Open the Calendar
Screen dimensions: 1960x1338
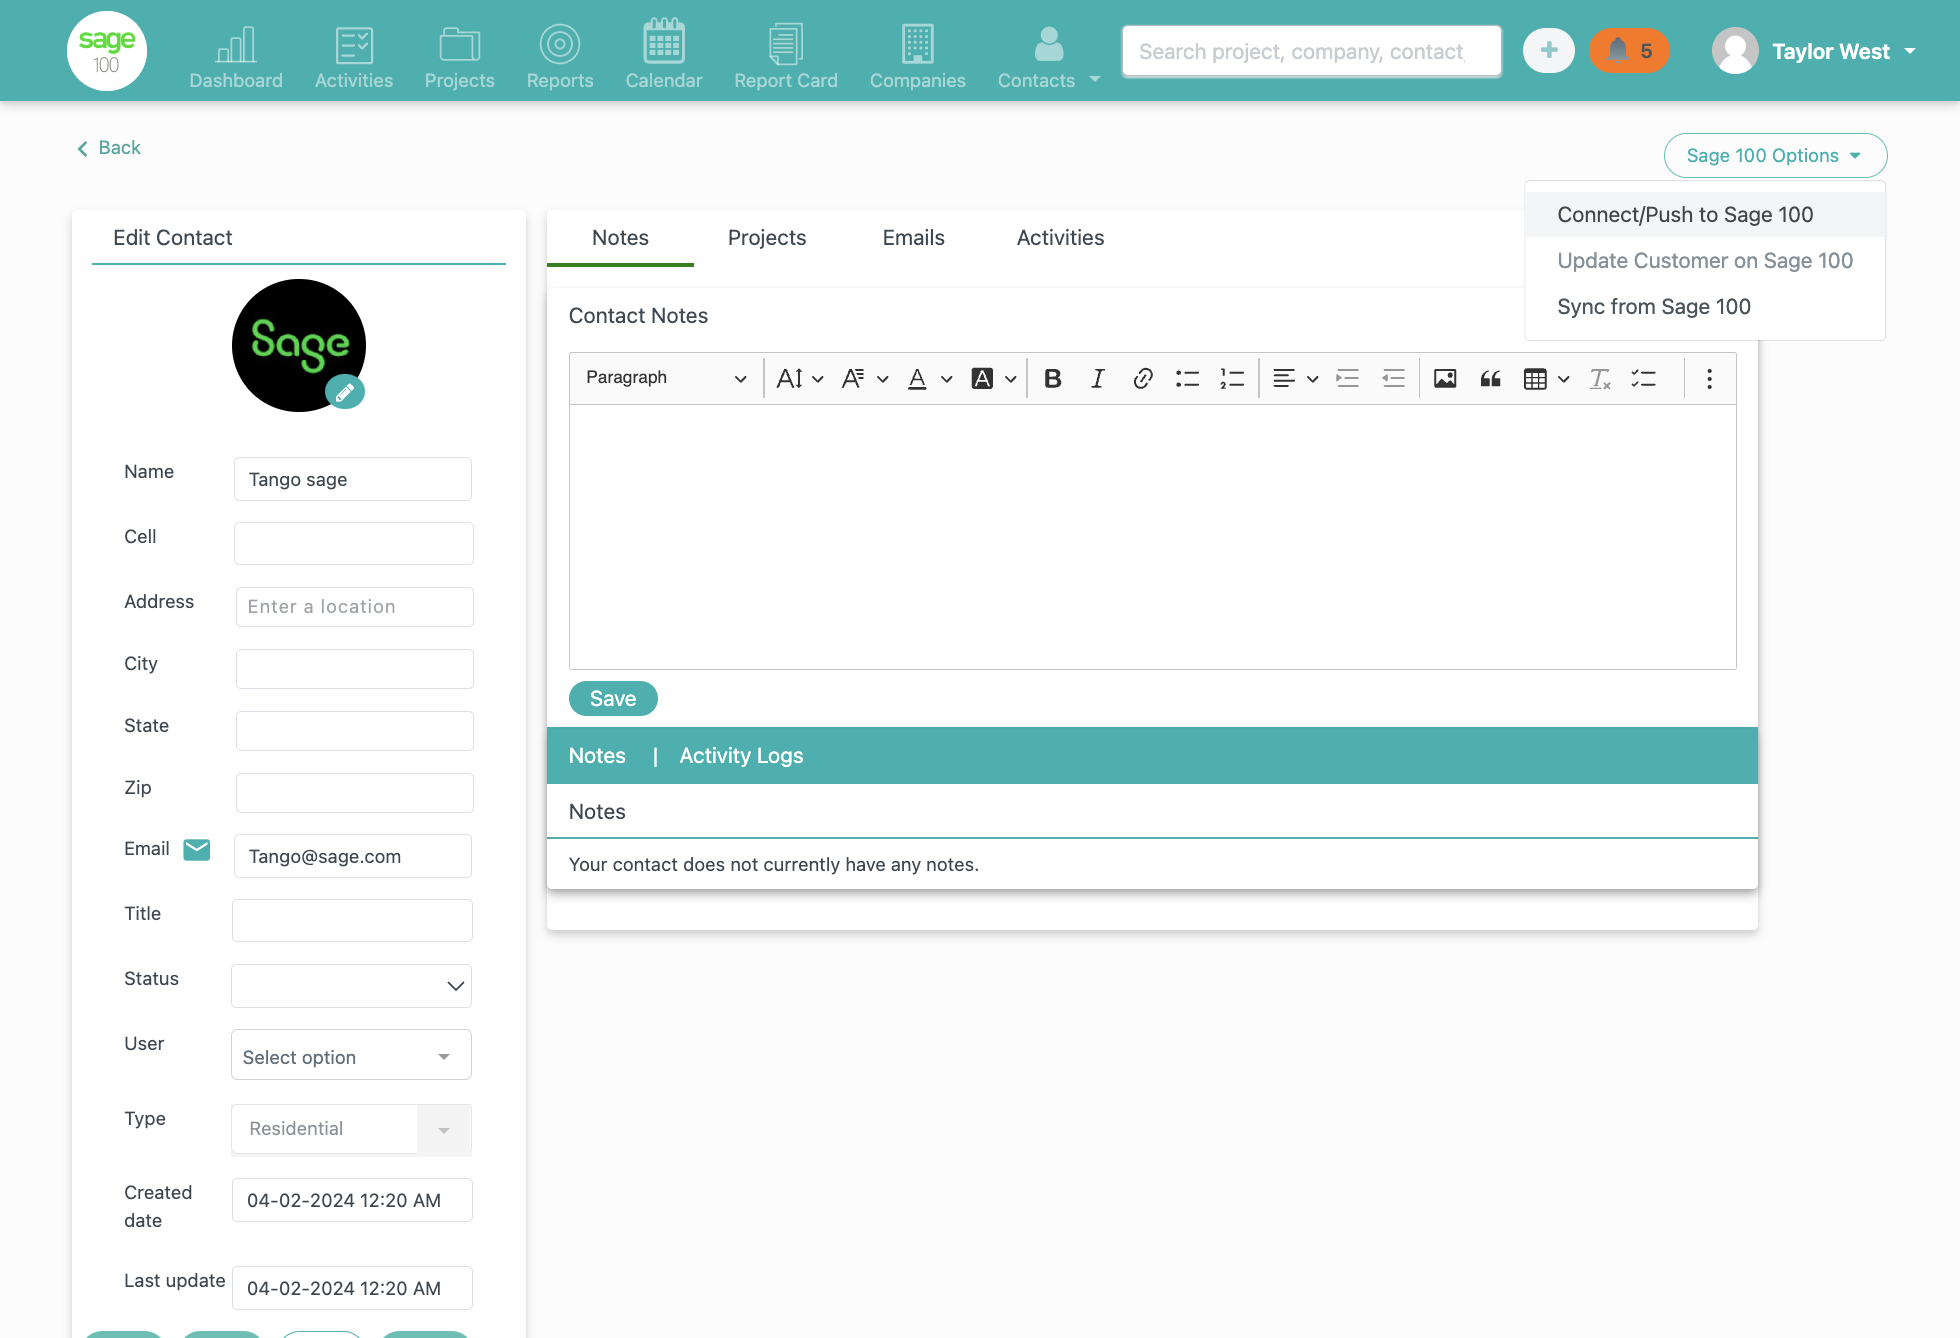click(x=664, y=56)
